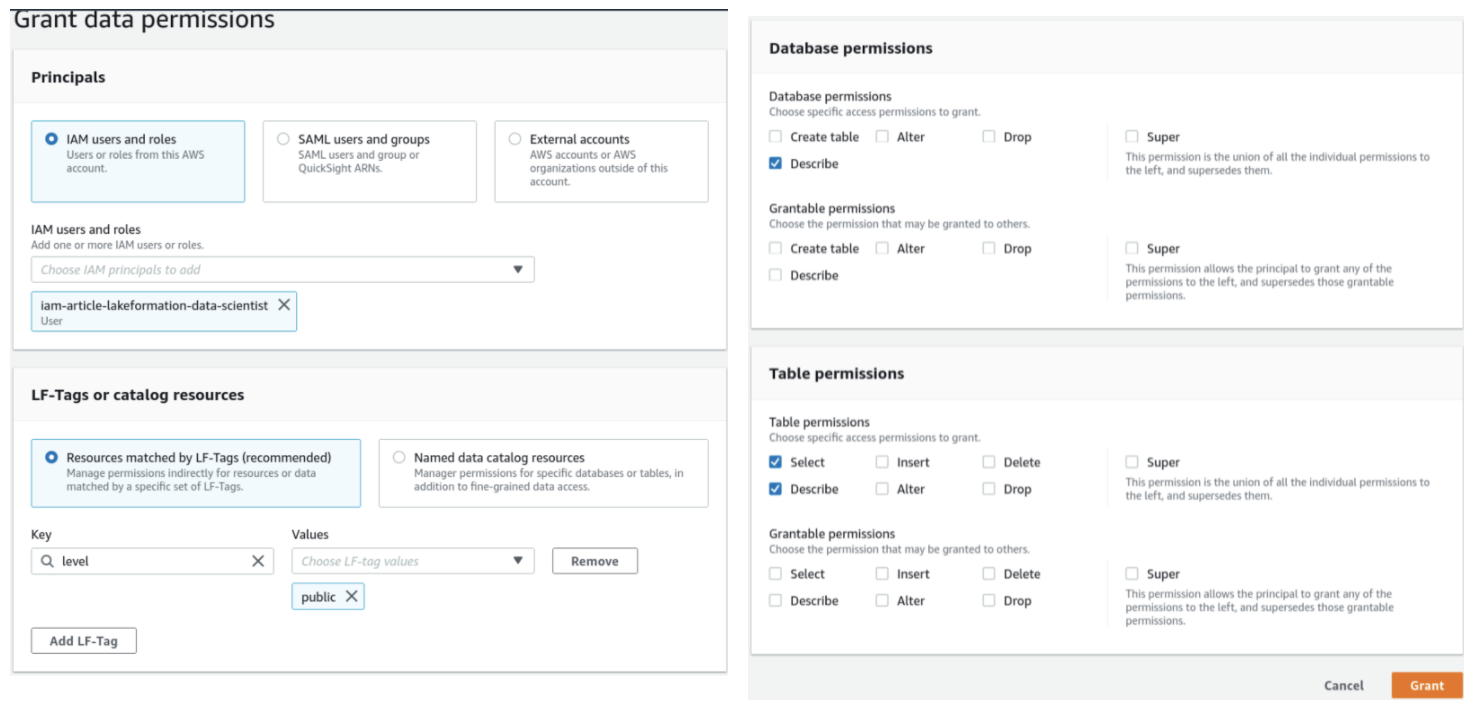Clear the level key field with X
The image size is (1474, 723).
pyautogui.click(x=258, y=561)
